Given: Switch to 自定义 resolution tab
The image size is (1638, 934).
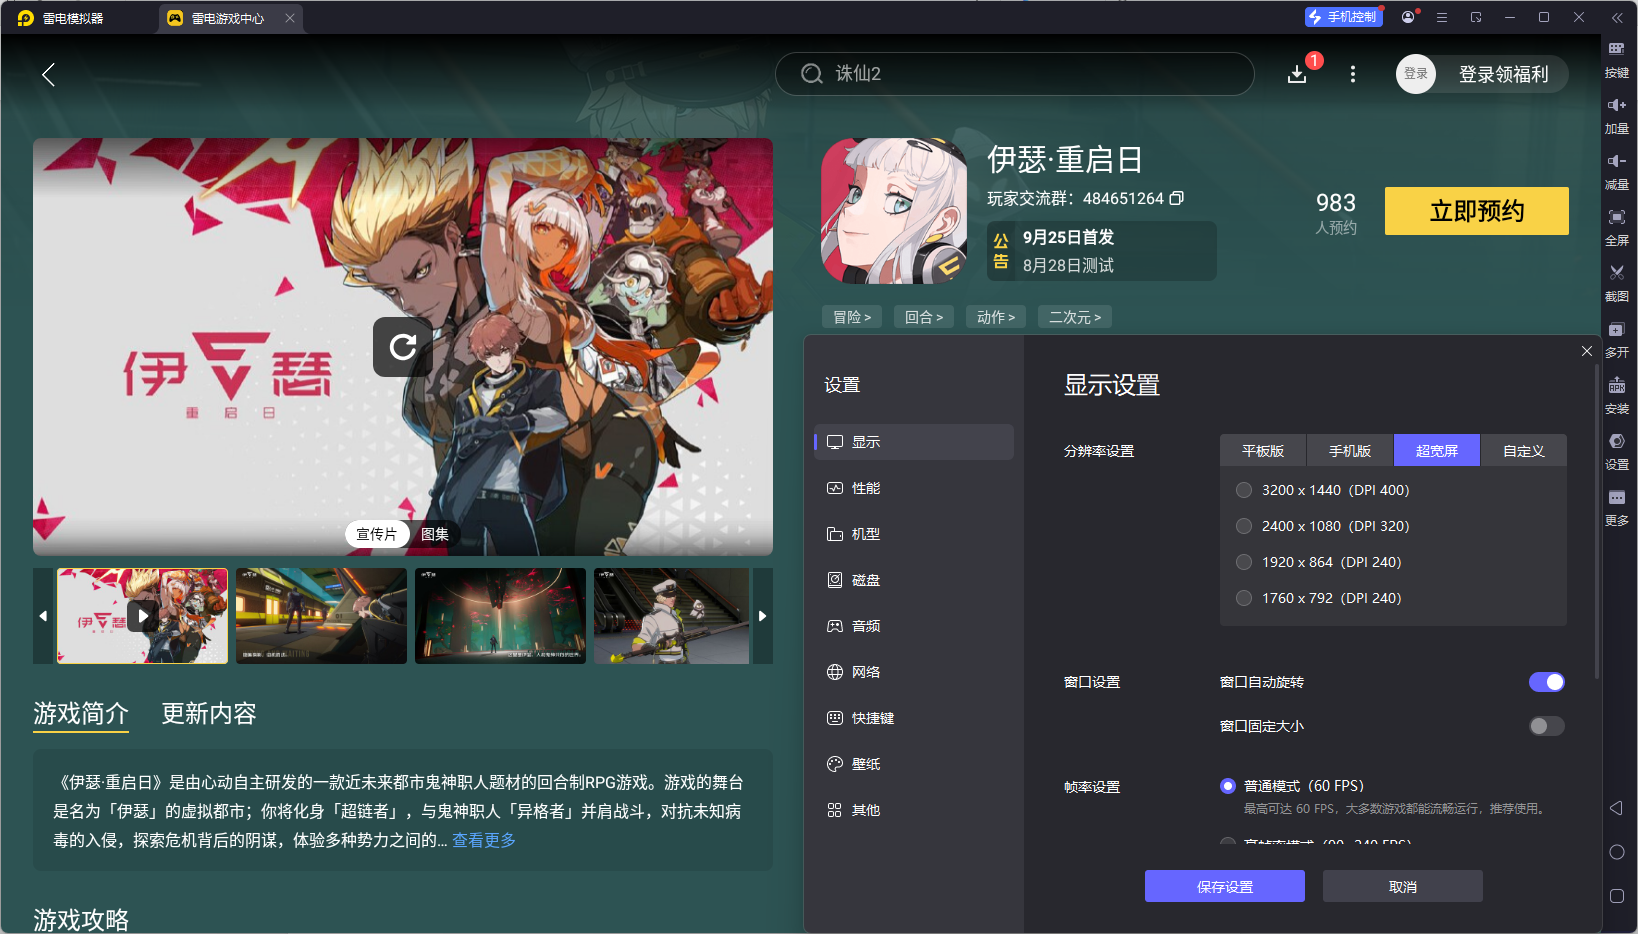Looking at the screenshot, I should pyautogui.click(x=1524, y=451).
